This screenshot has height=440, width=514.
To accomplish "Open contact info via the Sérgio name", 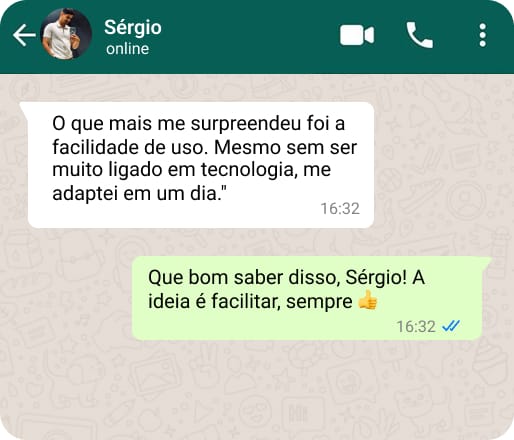I will [133, 27].
